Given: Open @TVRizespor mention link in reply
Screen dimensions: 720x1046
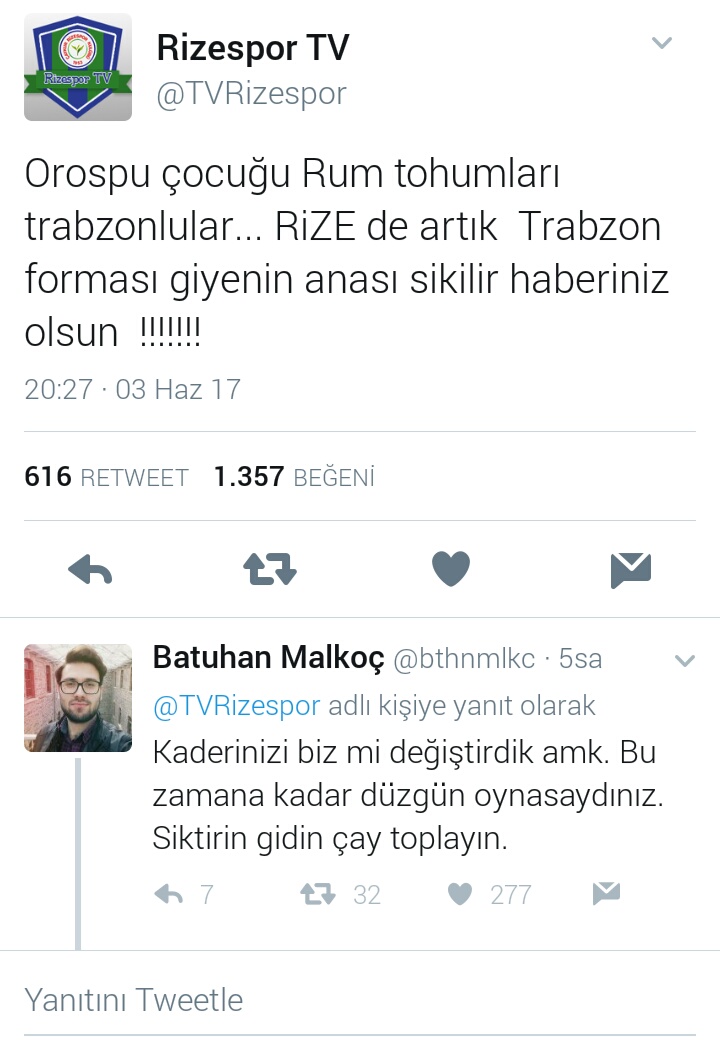Looking at the screenshot, I should [237, 706].
